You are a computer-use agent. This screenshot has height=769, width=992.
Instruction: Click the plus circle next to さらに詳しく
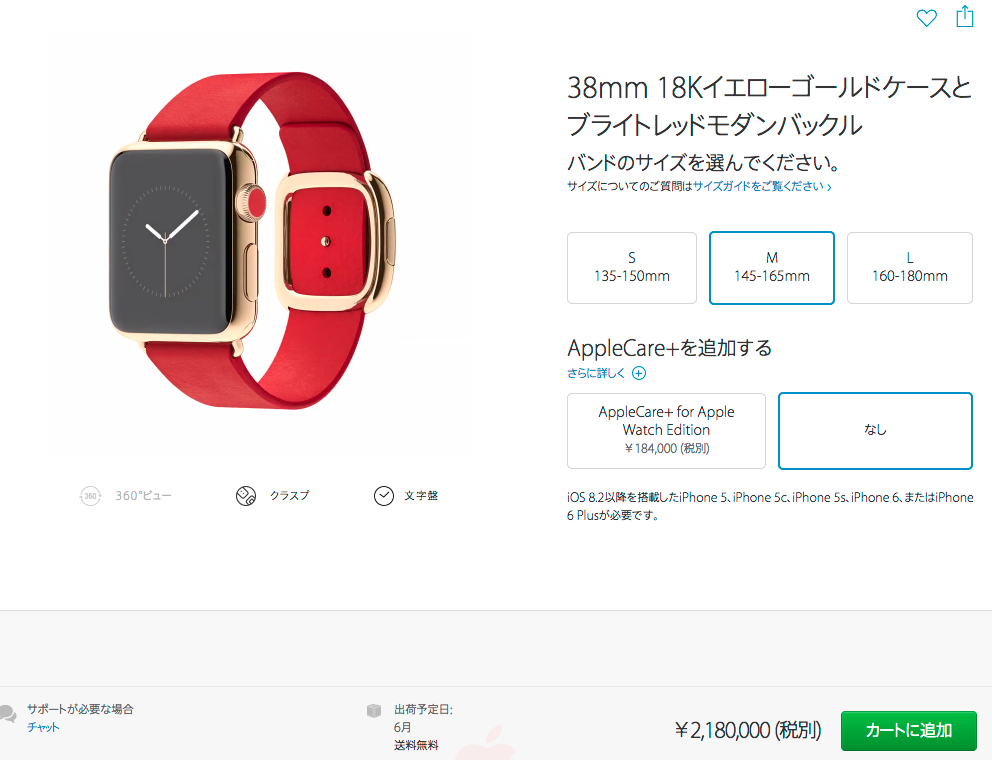(x=639, y=373)
